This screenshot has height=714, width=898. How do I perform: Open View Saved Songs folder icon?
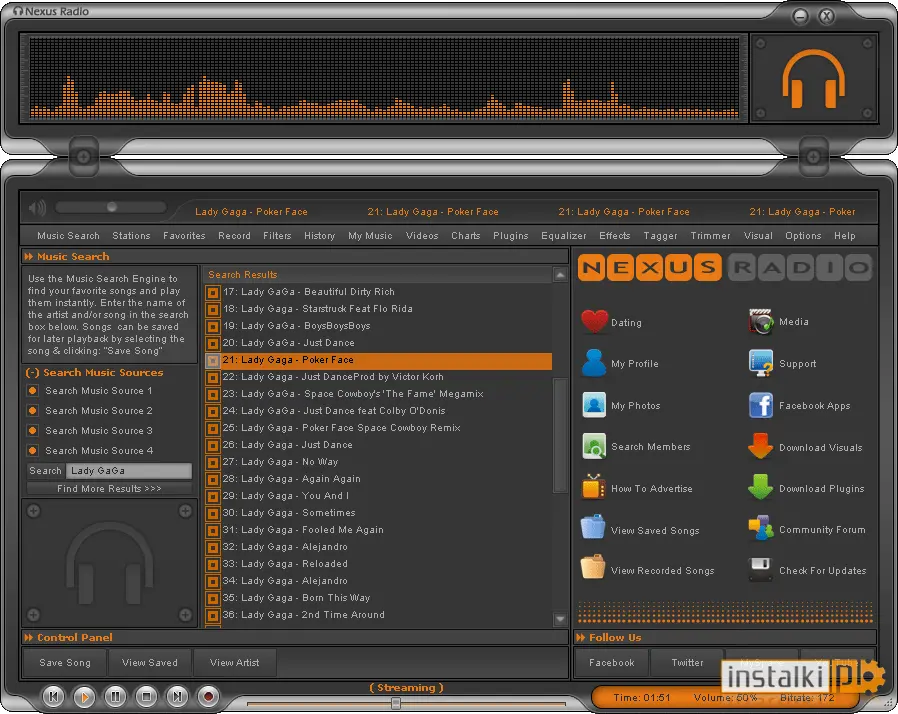pyautogui.click(x=593, y=527)
